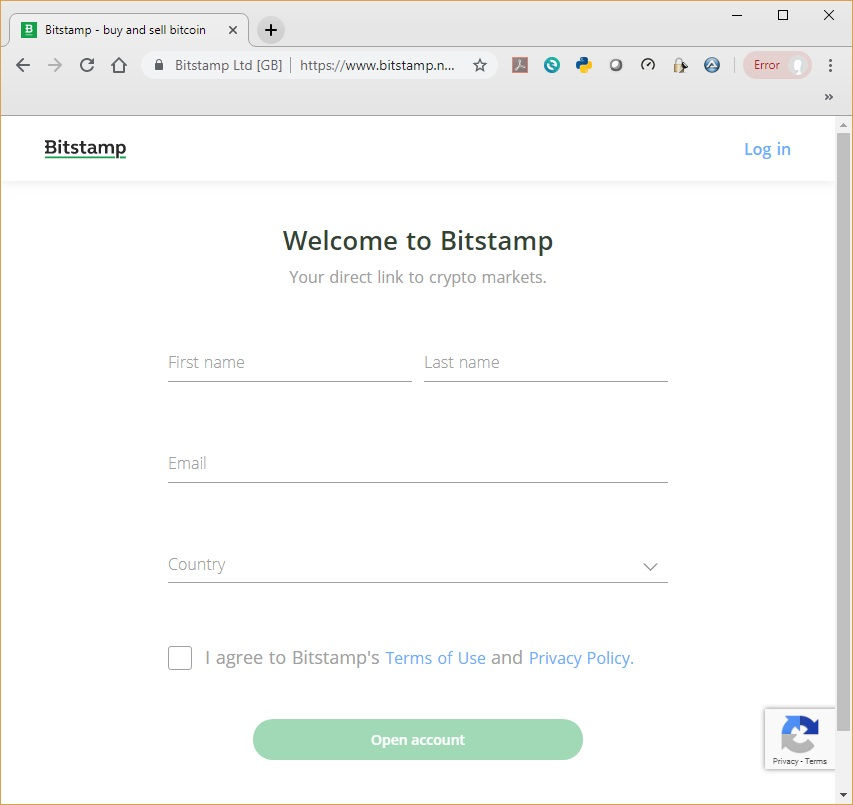Viewport: 853px width, 805px height.
Task: Open the speedometer extension icon
Action: (x=648, y=65)
